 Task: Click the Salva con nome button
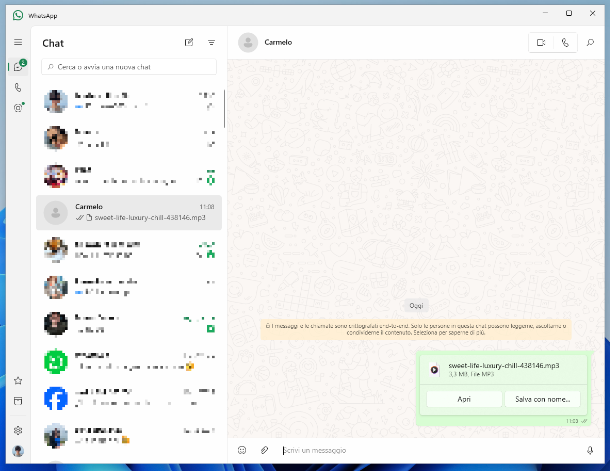pos(542,399)
